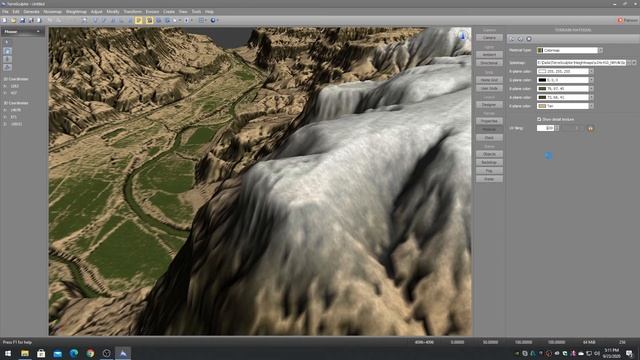Open the Fog panel

pos(489,171)
